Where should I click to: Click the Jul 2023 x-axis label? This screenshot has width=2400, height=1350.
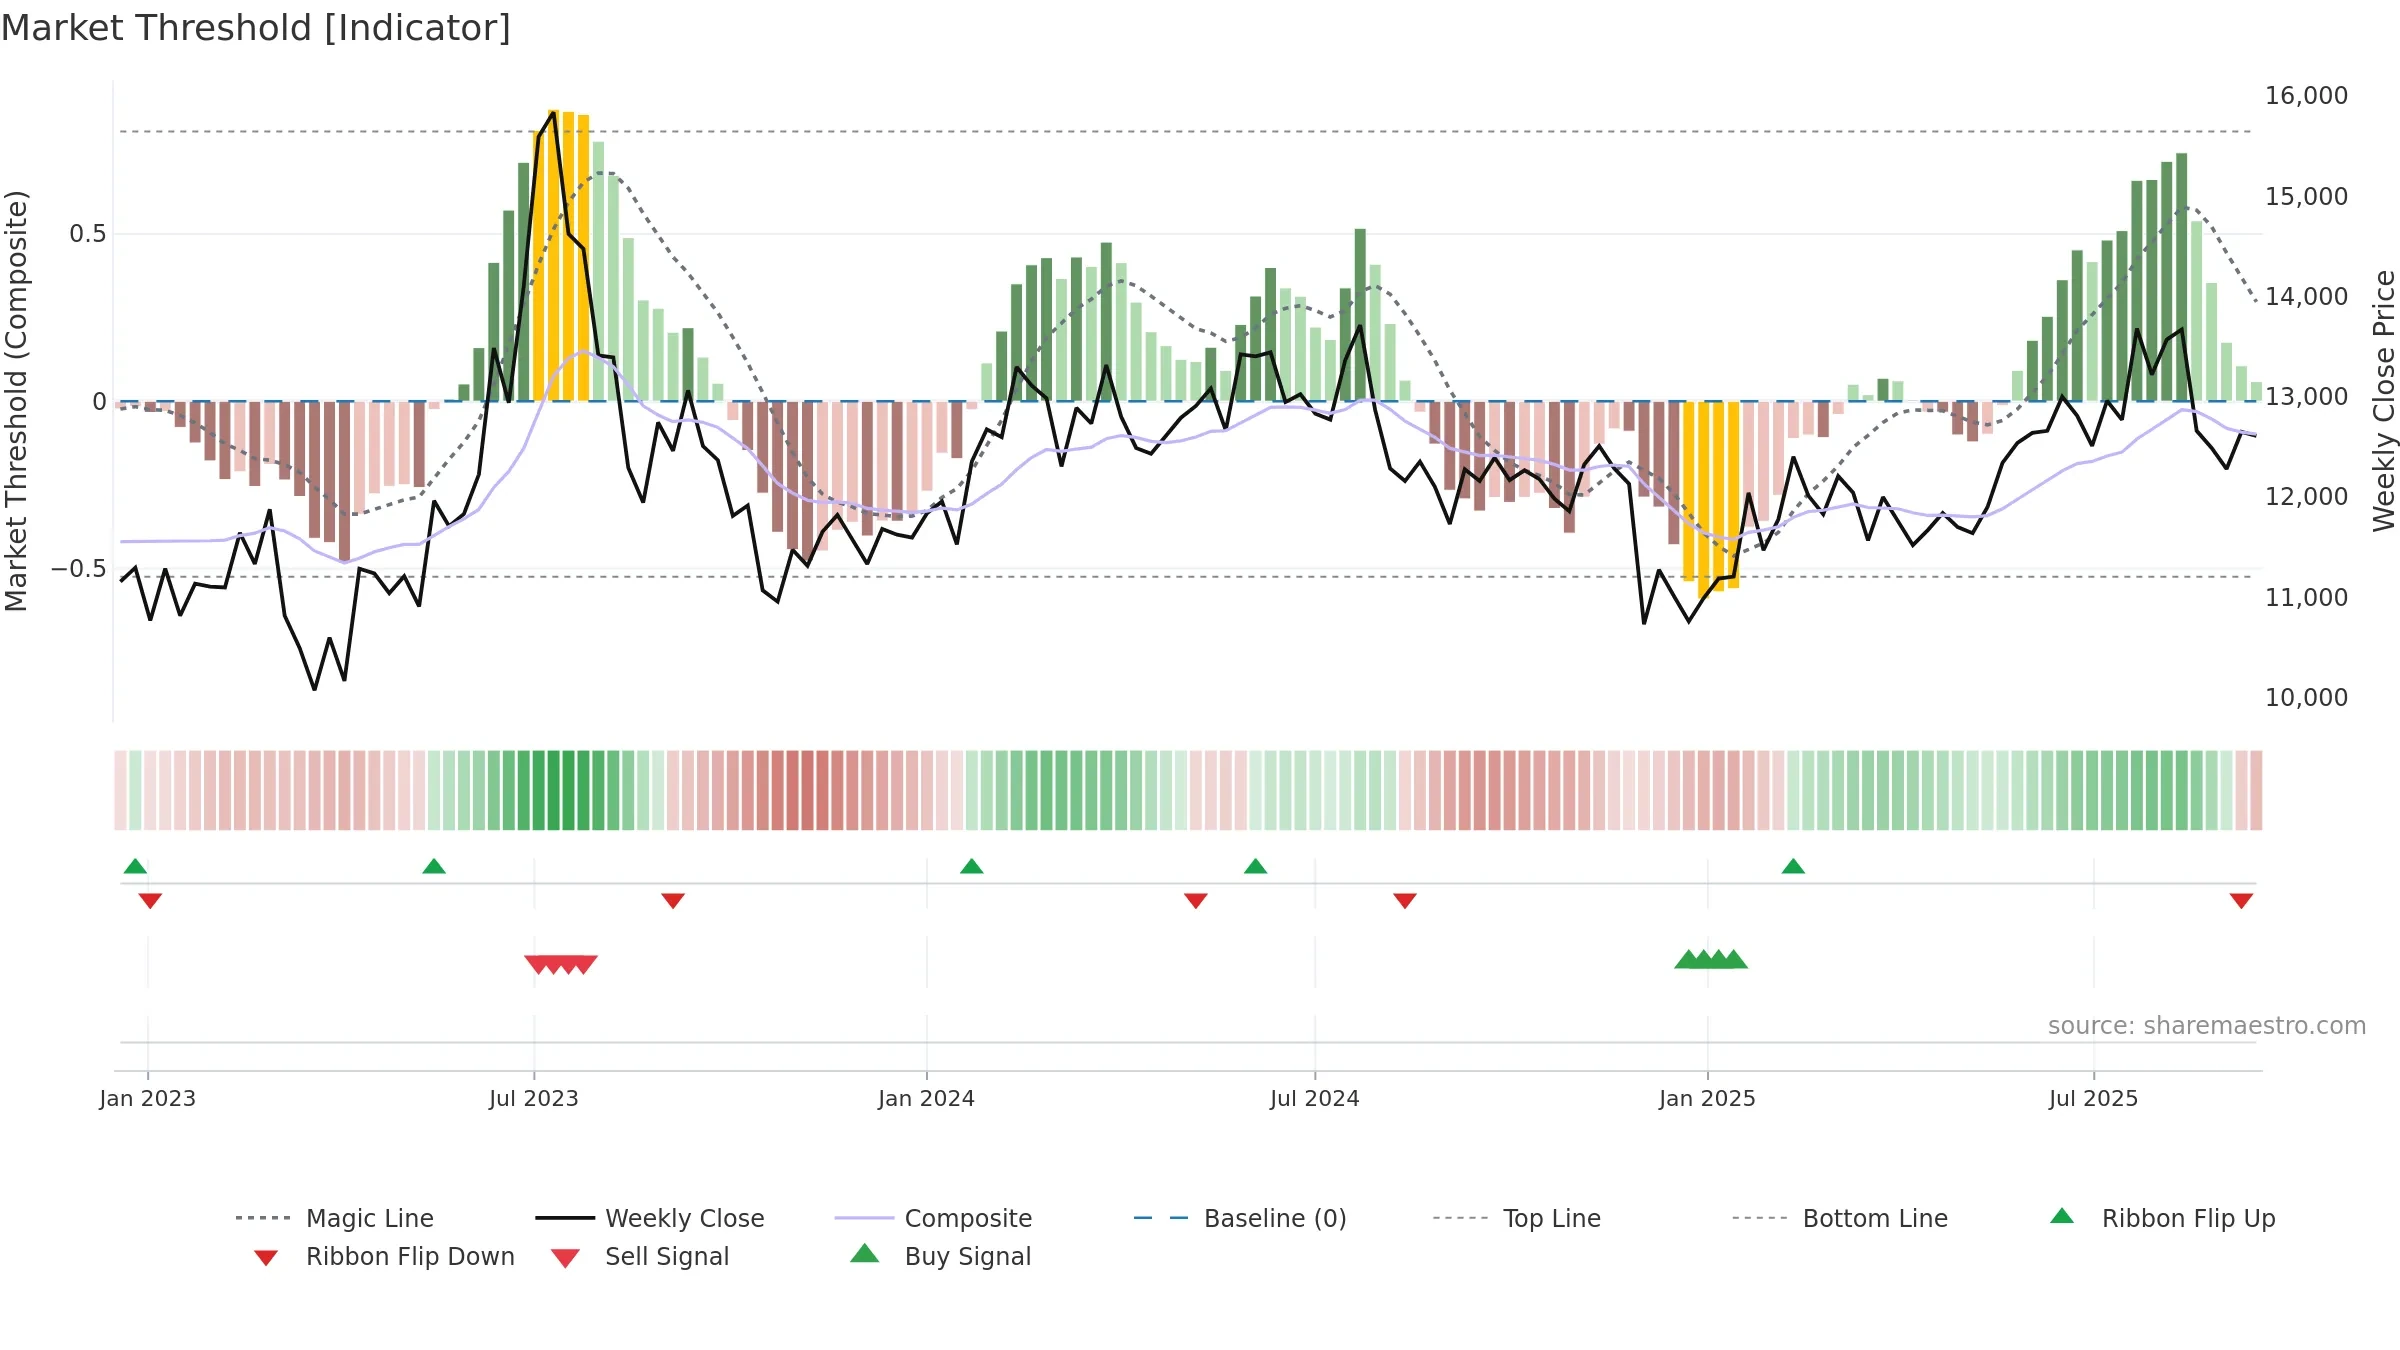coord(534,1098)
